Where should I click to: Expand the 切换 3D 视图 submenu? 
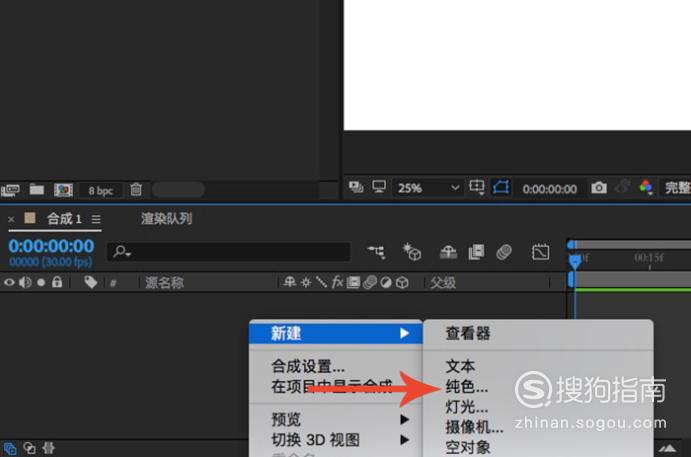336,440
